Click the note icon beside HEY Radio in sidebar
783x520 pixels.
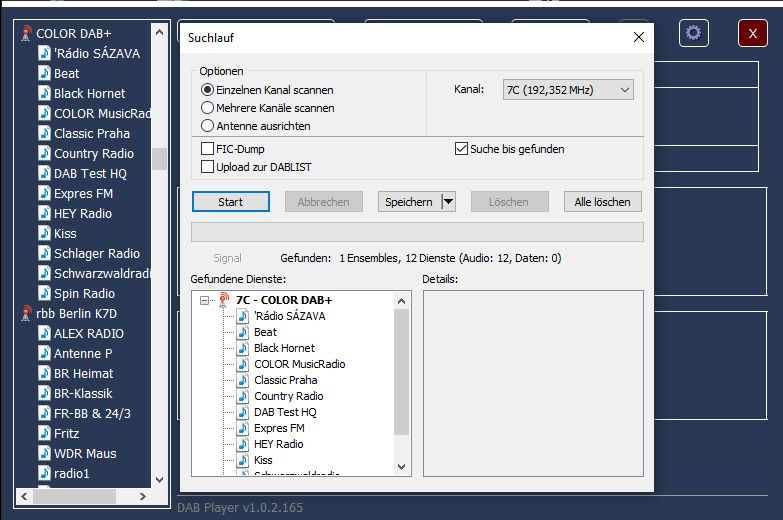click(44, 213)
